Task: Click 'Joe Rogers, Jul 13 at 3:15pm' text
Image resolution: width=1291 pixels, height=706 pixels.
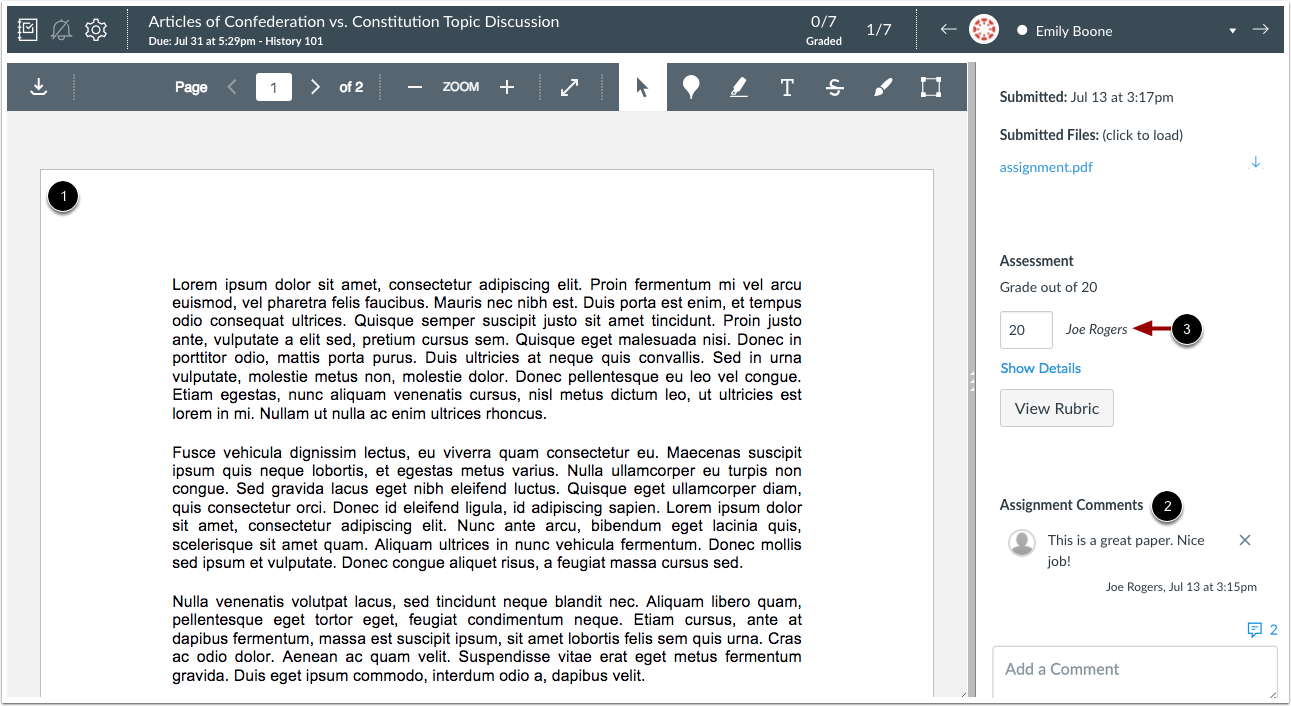Action: click(x=1181, y=587)
